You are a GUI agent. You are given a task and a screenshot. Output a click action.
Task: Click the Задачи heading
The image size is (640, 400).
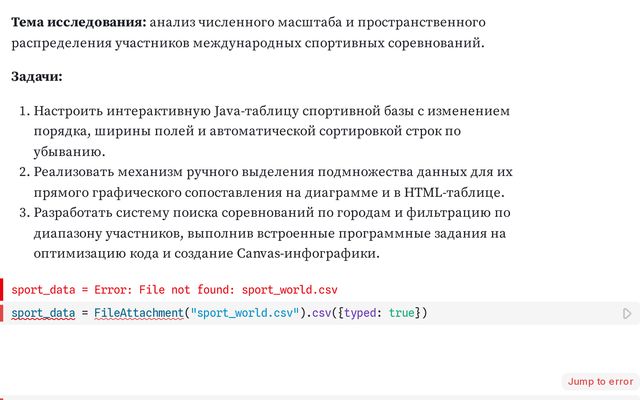(x=37, y=76)
